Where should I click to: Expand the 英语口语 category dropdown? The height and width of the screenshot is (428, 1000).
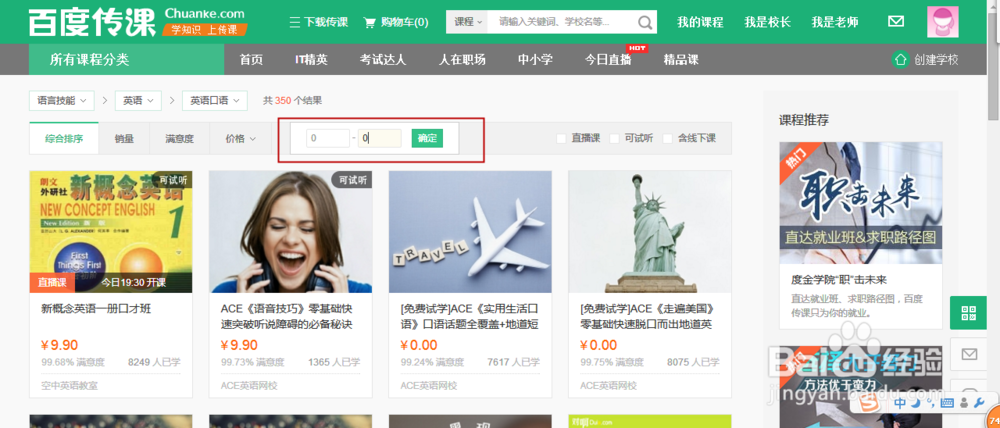pos(214,101)
